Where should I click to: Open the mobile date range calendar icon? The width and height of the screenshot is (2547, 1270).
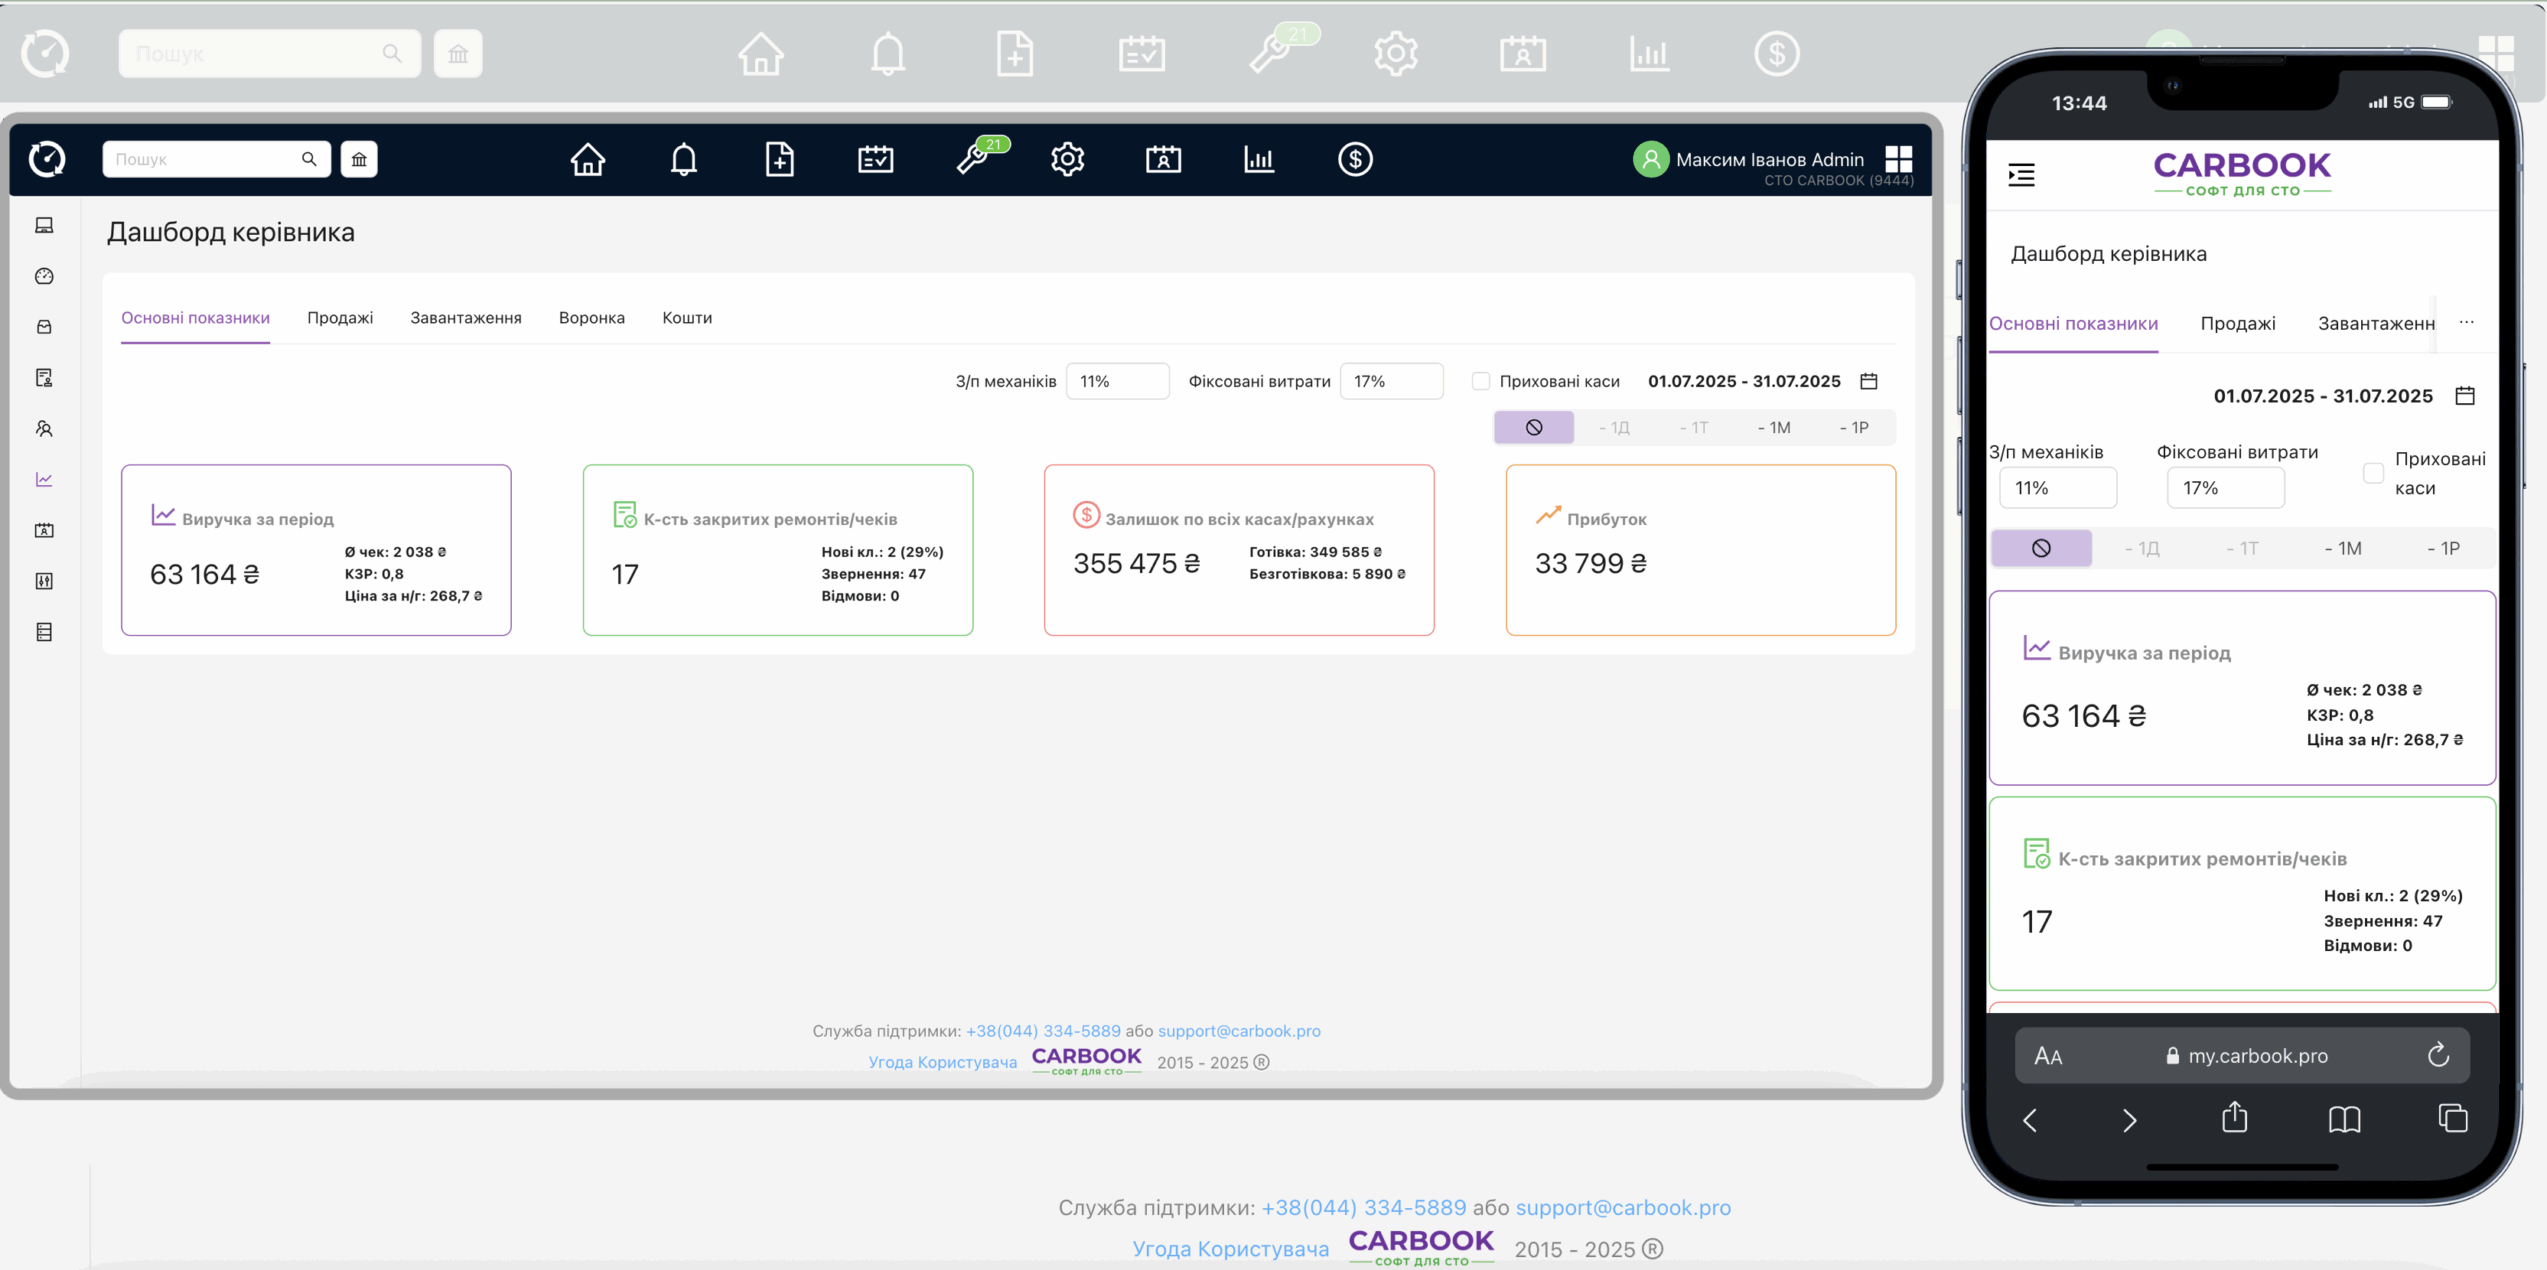[x=2464, y=396]
